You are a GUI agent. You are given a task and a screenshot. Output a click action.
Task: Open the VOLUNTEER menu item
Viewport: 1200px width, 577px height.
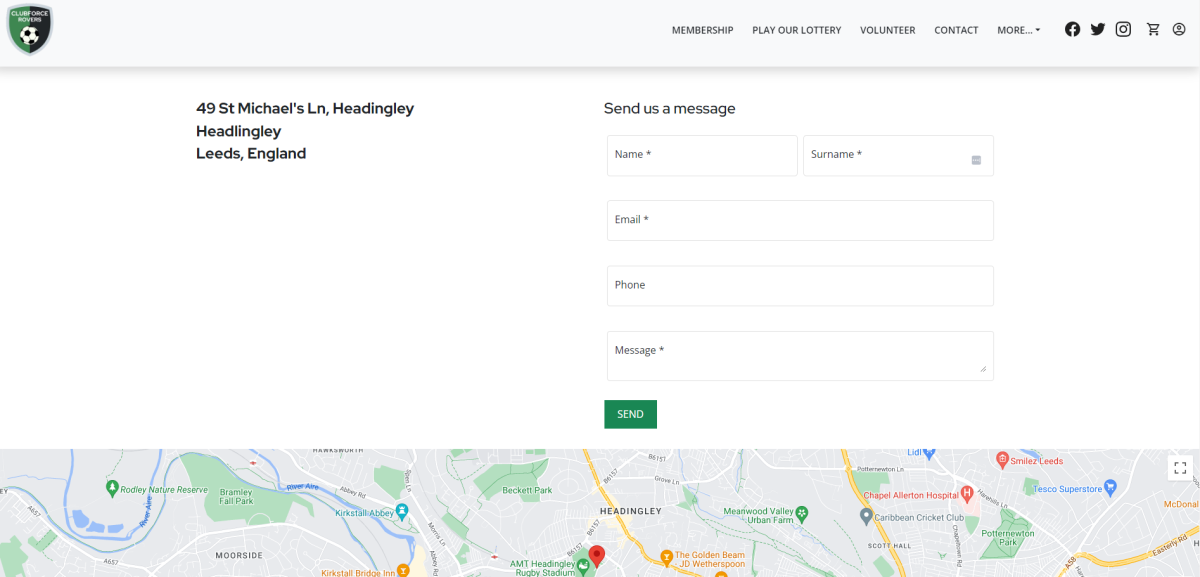888,30
